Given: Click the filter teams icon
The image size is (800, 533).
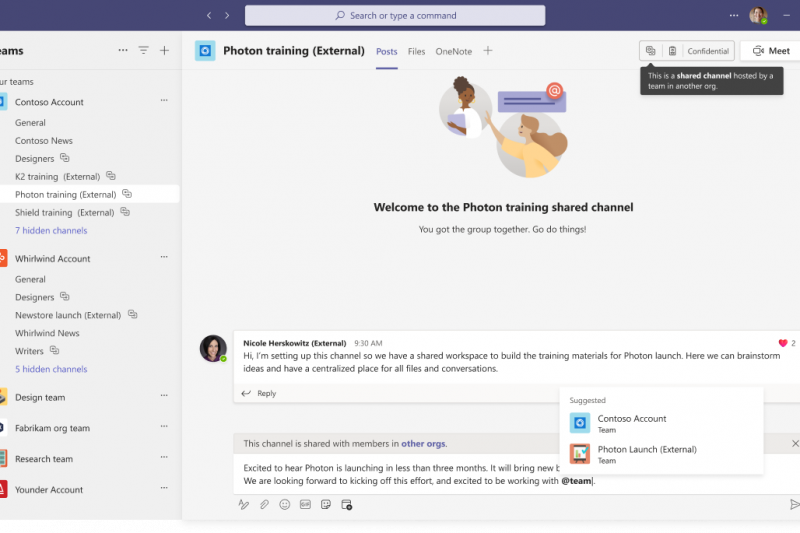Looking at the screenshot, I should 143,50.
